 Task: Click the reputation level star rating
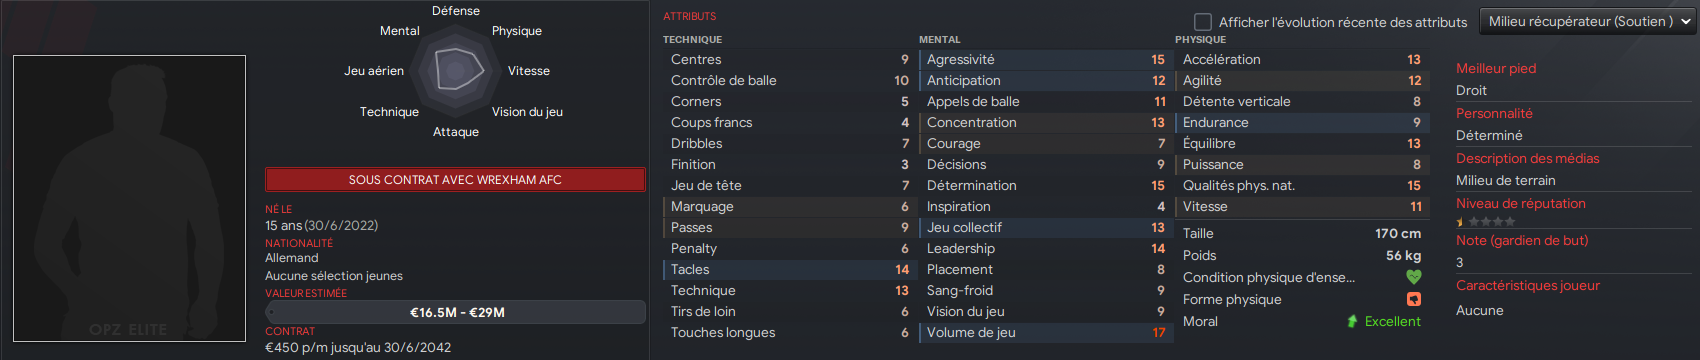[1485, 222]
